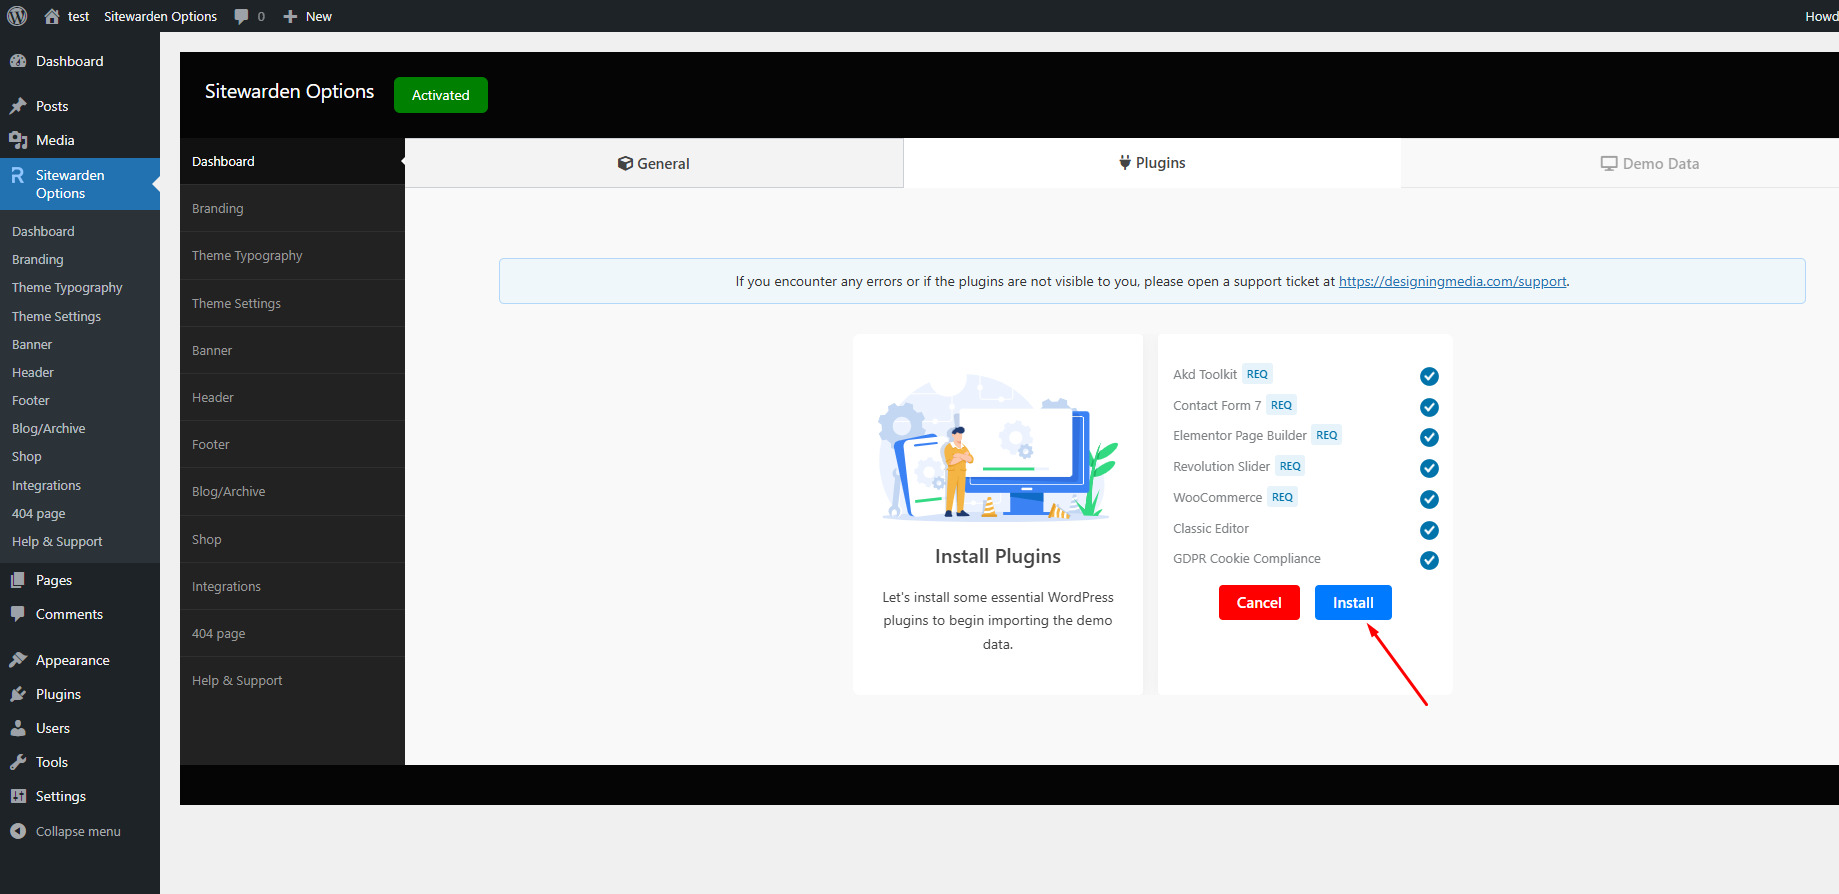Select Dashboard in the black options menu
The image size is (1839, 894).
(x=292, y=161)
